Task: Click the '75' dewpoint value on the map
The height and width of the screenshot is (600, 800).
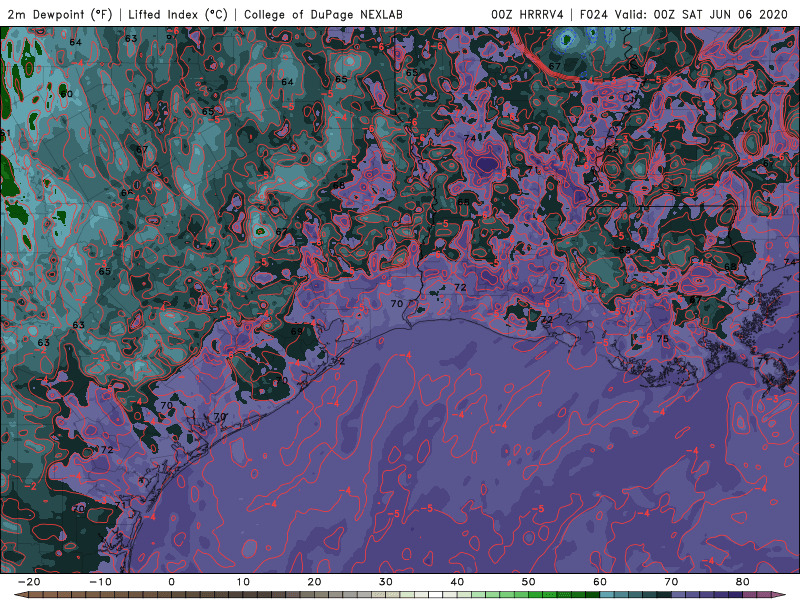Action: click(662, 339)
